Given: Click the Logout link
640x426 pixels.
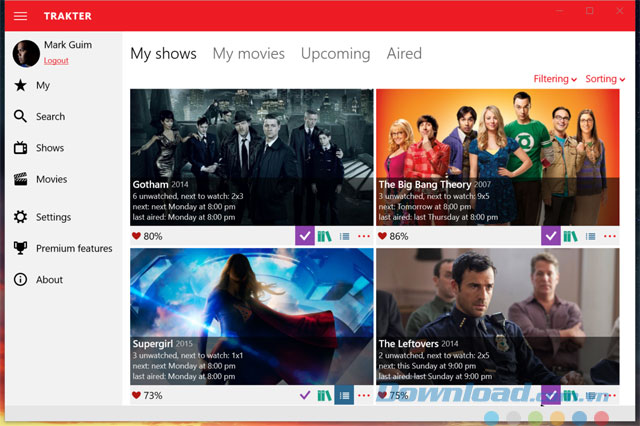Looking at the screenshot, I should pyautogui.click(x=56, y=60).
